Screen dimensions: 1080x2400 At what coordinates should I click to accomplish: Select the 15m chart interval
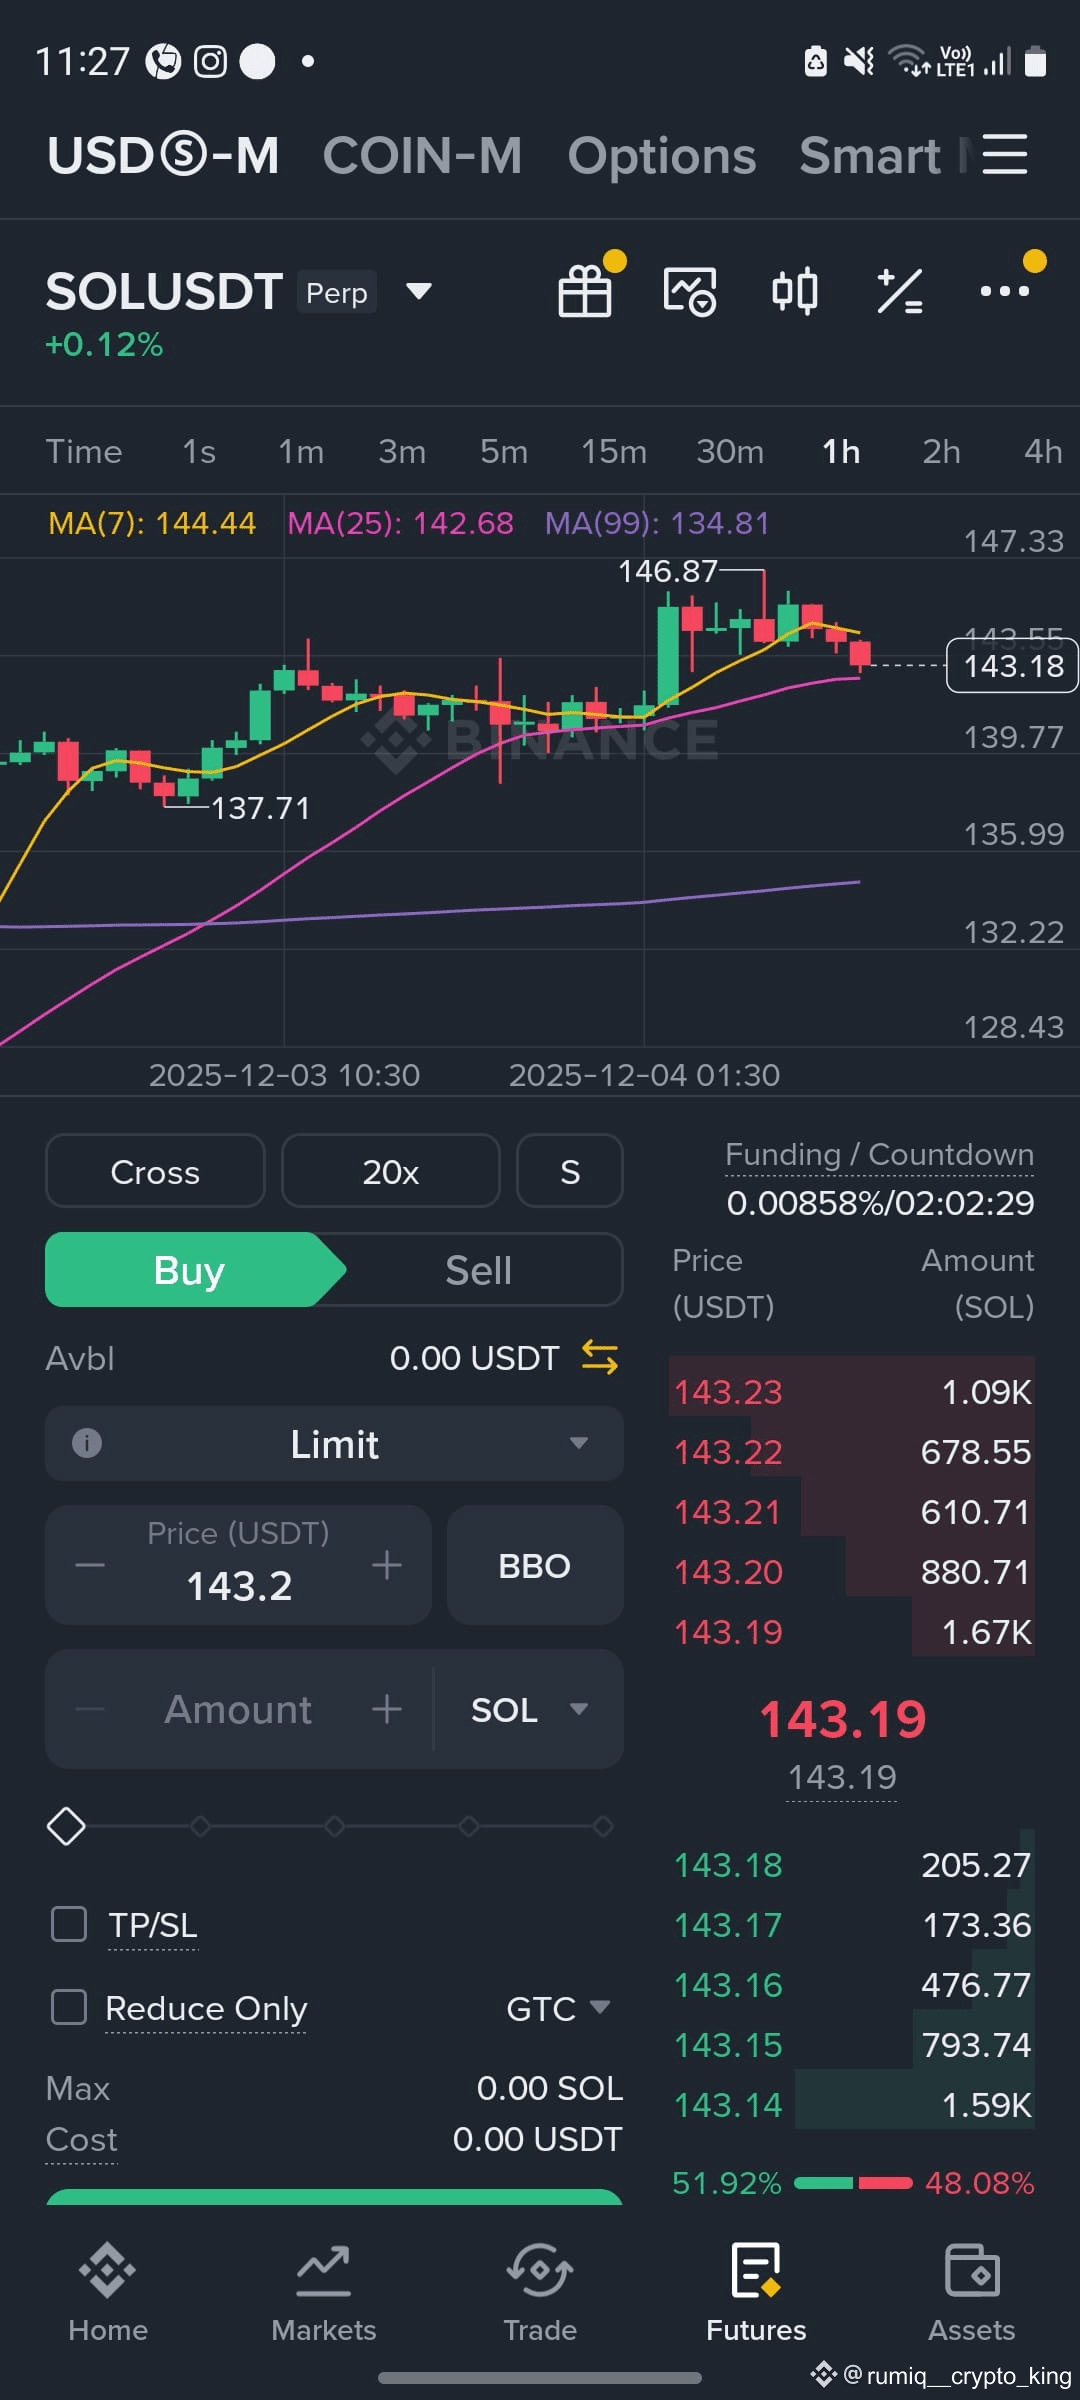614,452
